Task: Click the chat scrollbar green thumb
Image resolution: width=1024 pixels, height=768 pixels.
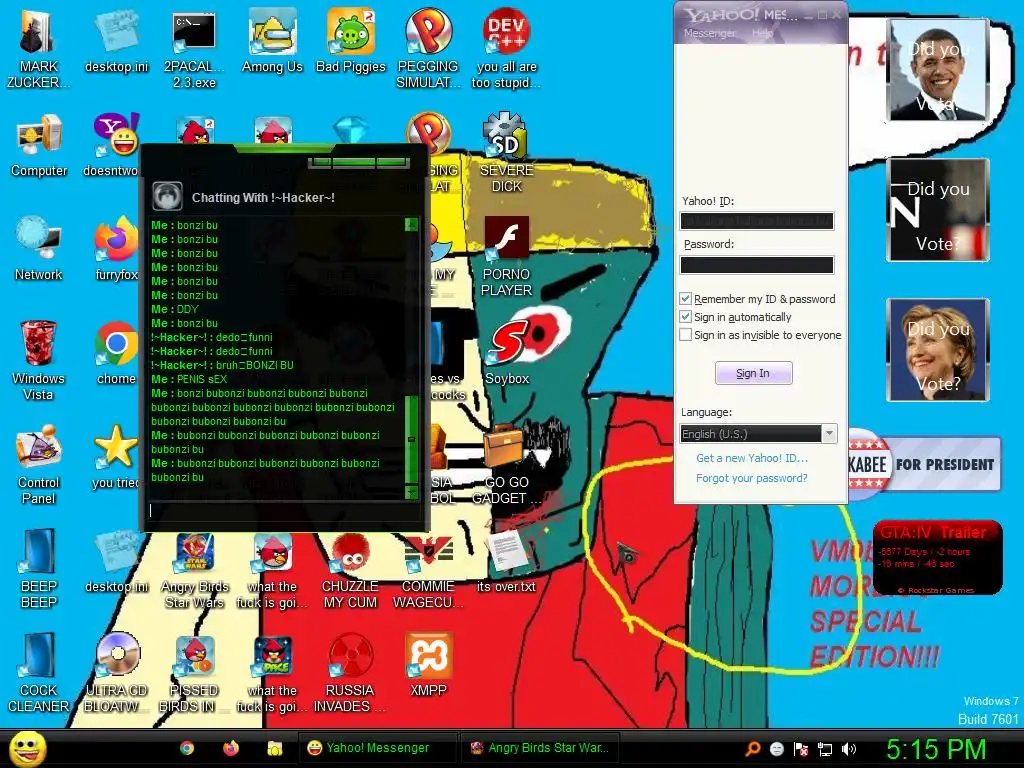Action: click(411, 440)
